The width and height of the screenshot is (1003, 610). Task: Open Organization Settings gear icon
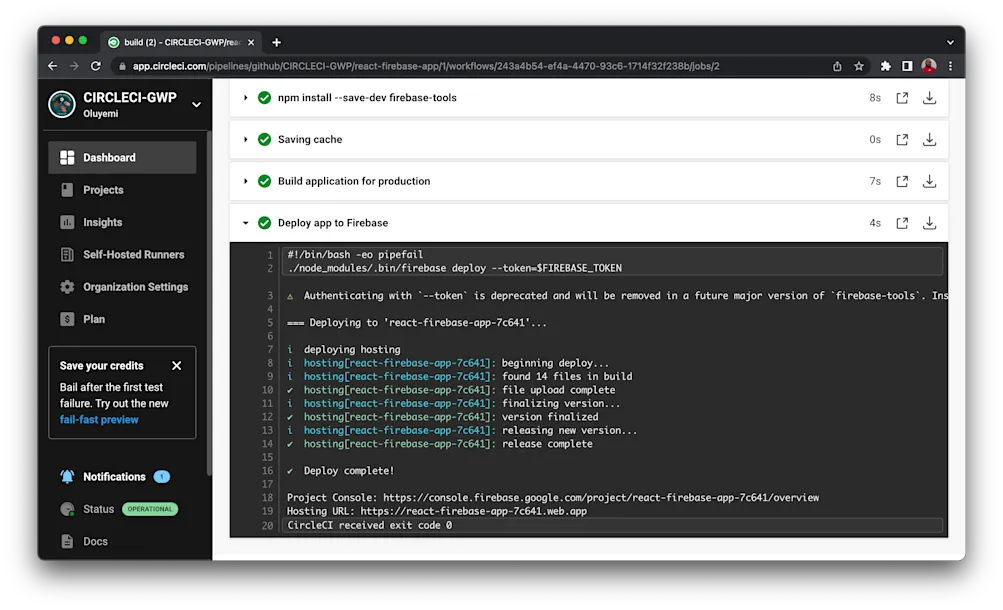point(69,287)
